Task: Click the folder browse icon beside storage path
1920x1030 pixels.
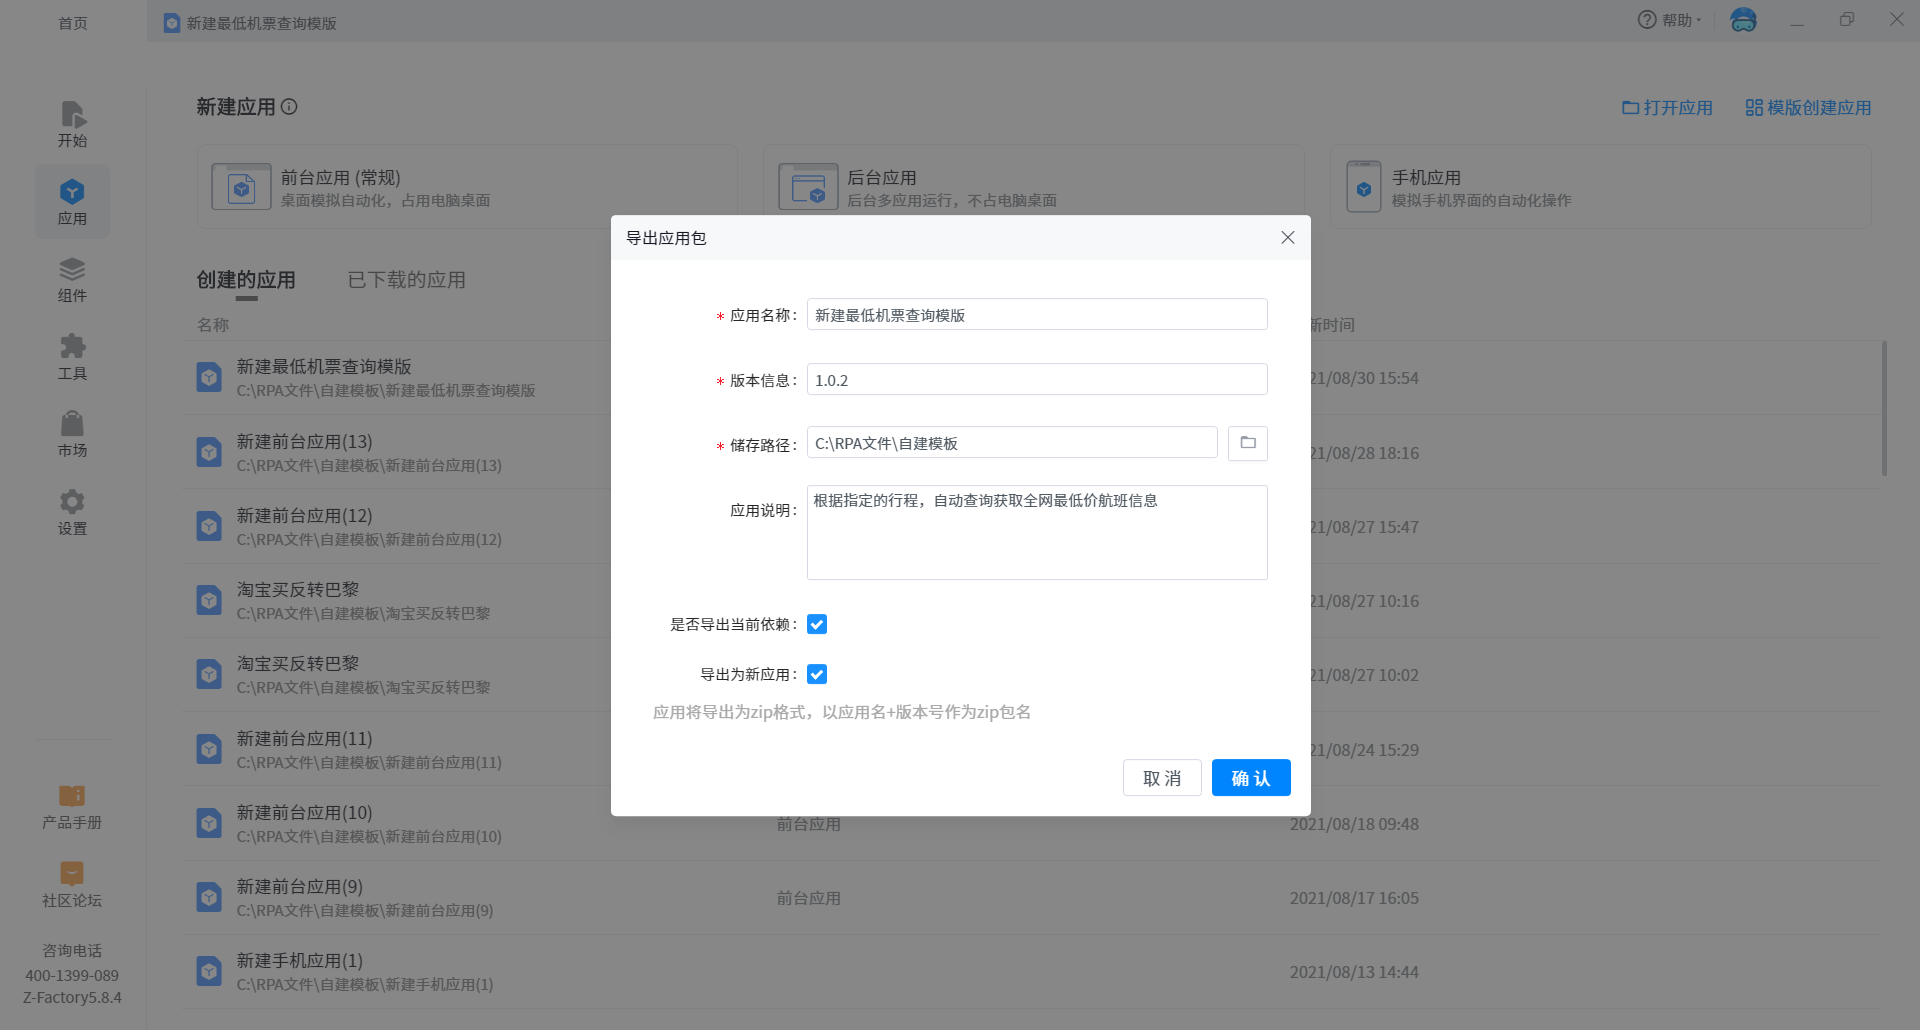Action: 1247,443
